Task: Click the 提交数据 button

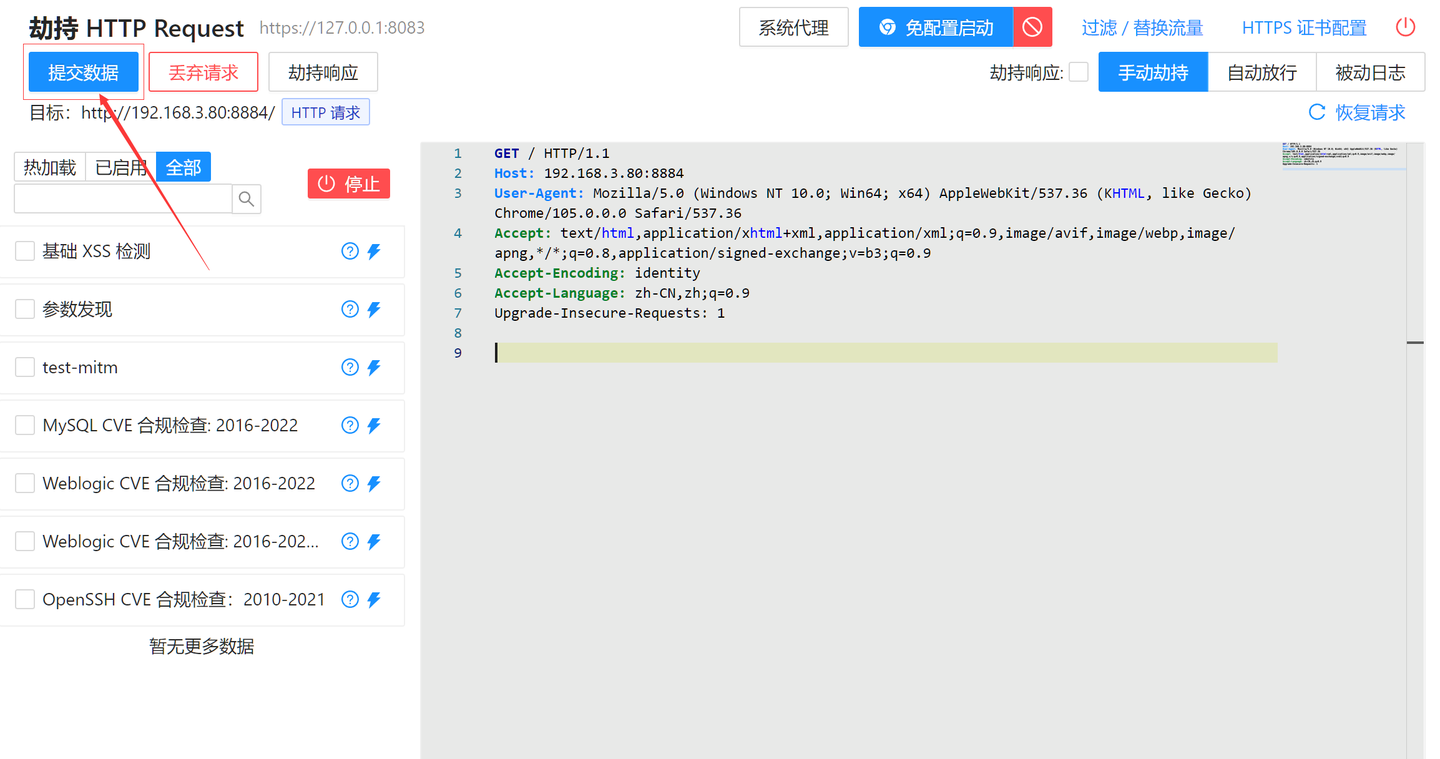Action: [x=82, y=71]
